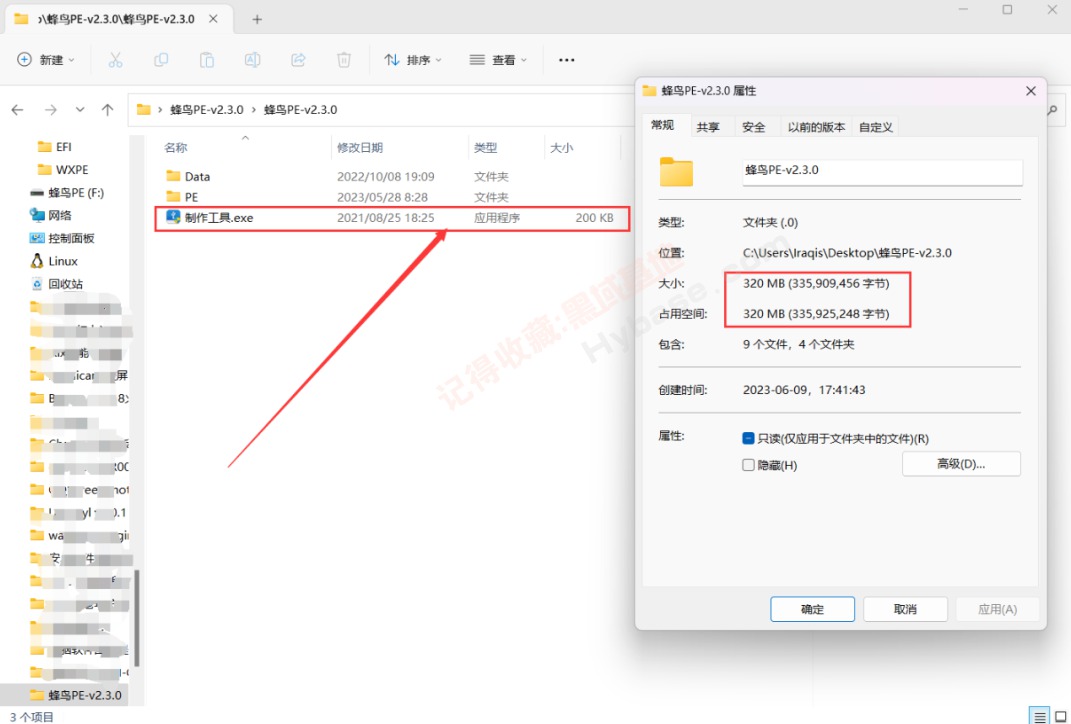Click the 2022/10/08 19:09 date cell
Screen dimensions: 1071x724
click(x=386, y=176)
